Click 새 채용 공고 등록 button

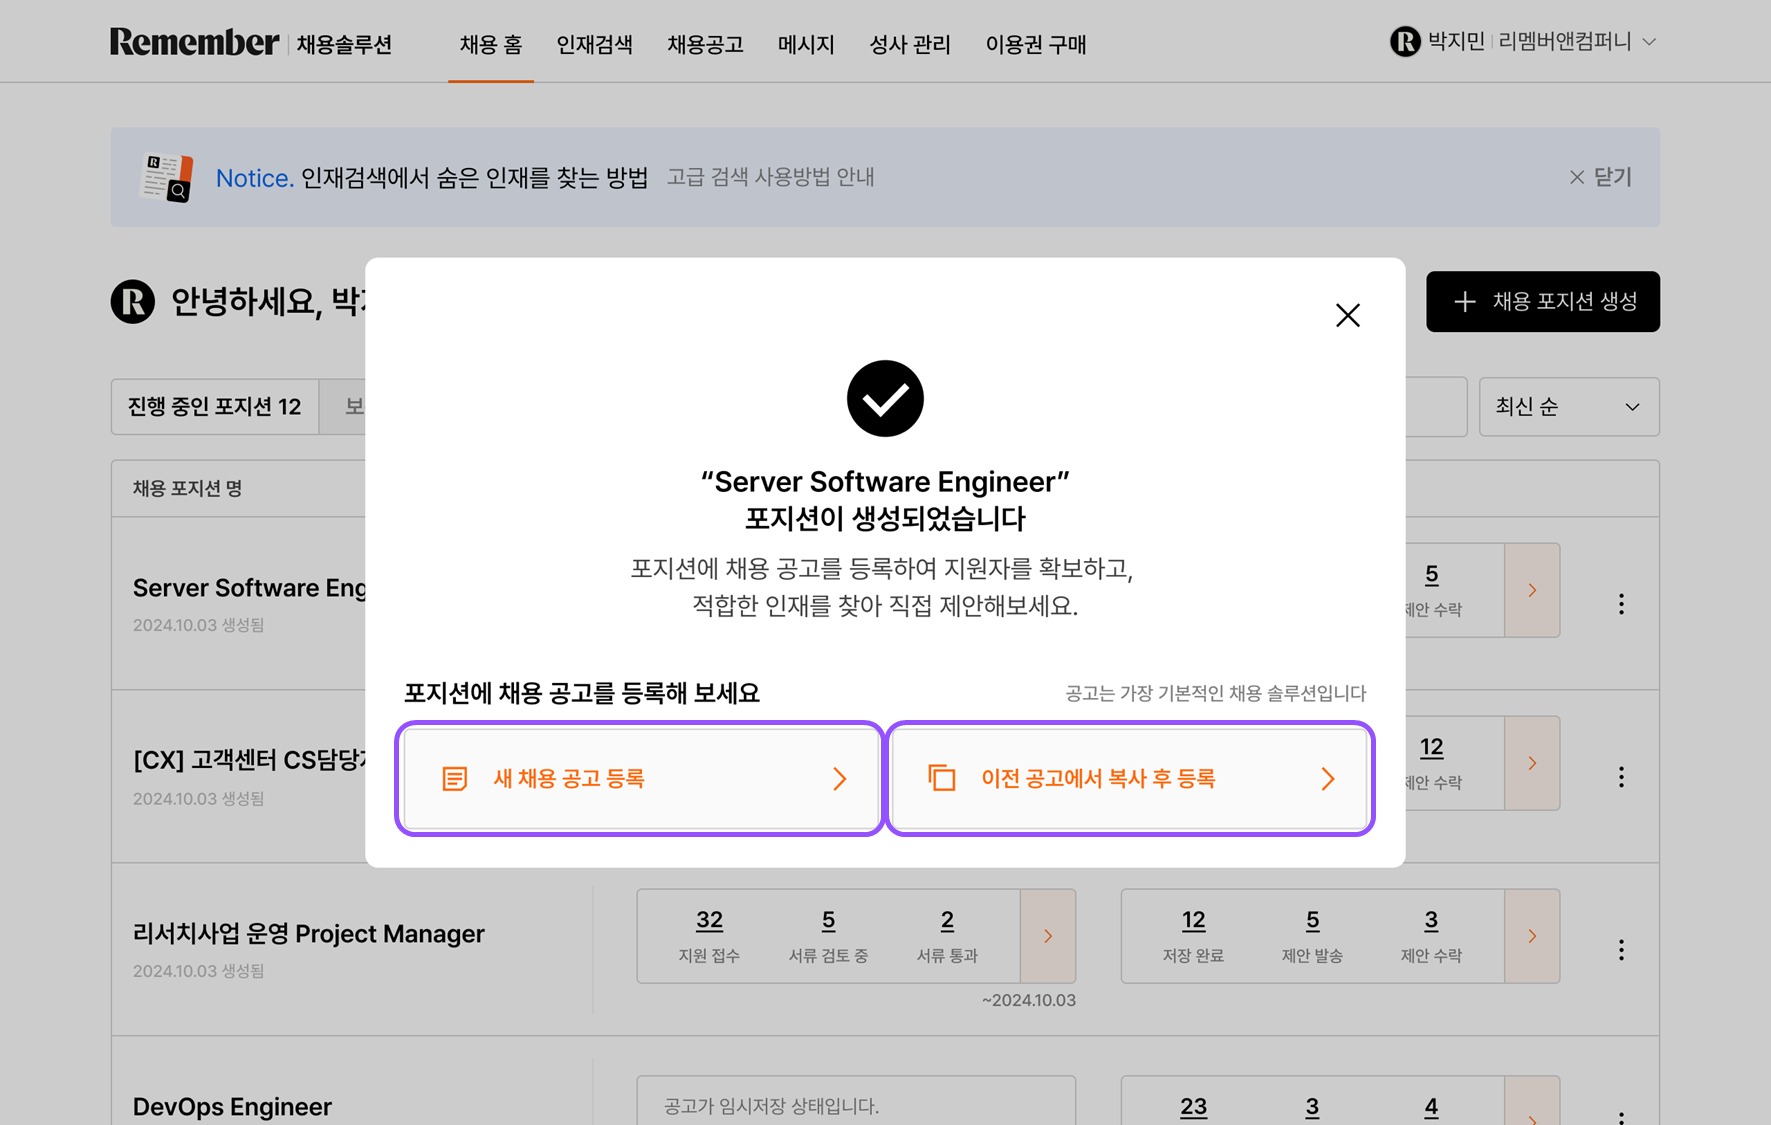[x=640, y=779]
